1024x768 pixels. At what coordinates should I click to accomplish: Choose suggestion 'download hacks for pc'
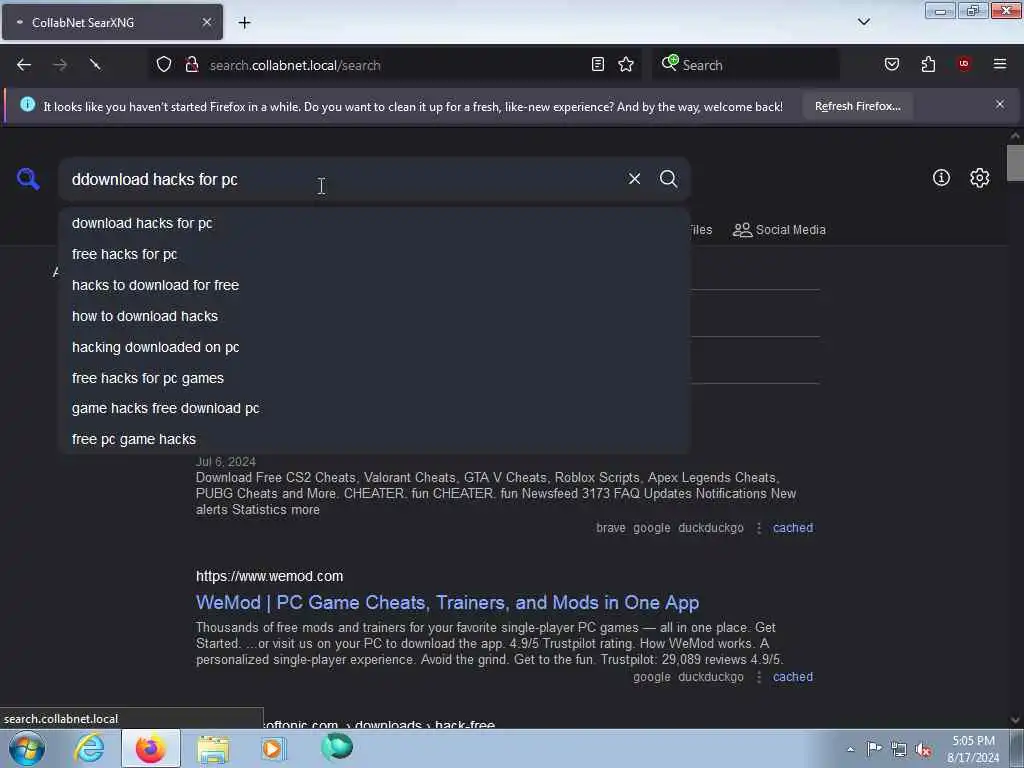click(x=374, y=223)
